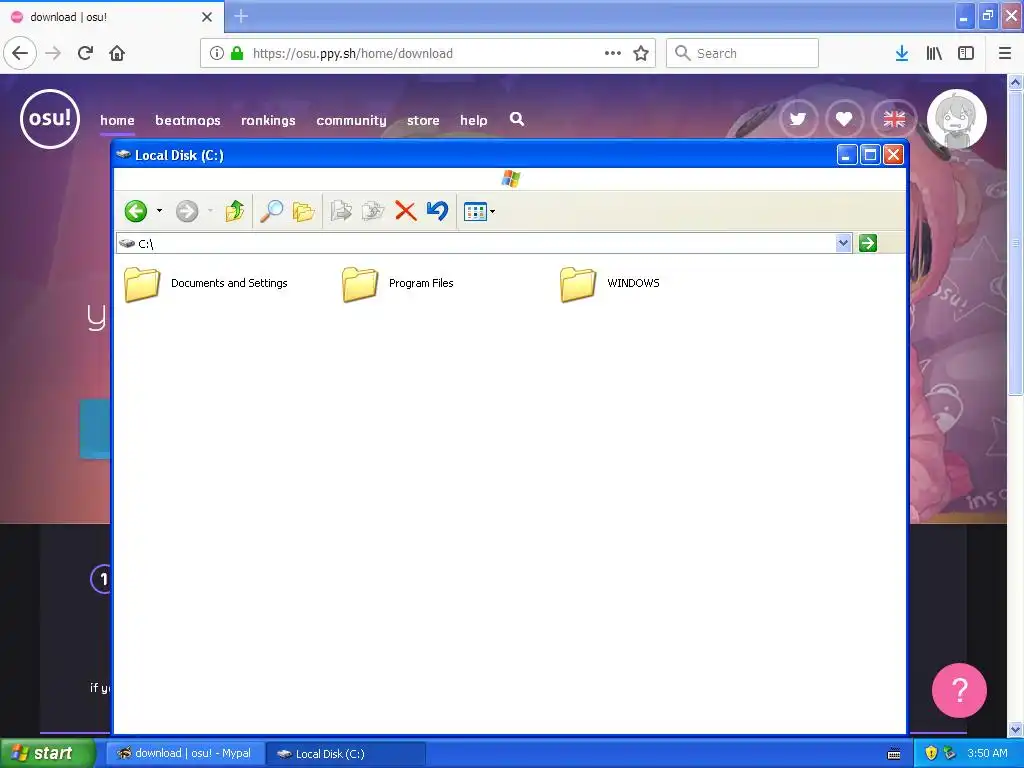The height and width of the screenshot is (768, 1024).
Task: Open the Views dropdown button
Action: 479,212
